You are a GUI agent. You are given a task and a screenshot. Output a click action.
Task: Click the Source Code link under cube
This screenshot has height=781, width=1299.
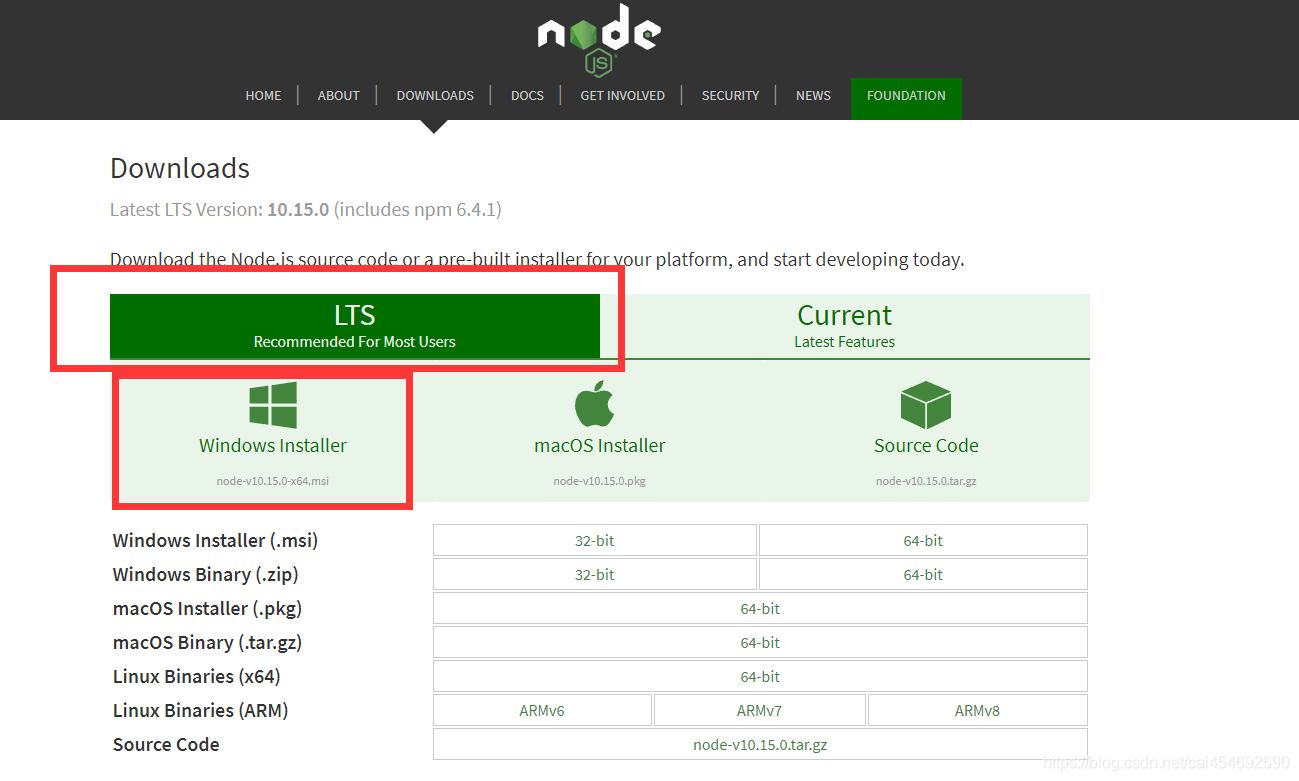coord(926,445)
